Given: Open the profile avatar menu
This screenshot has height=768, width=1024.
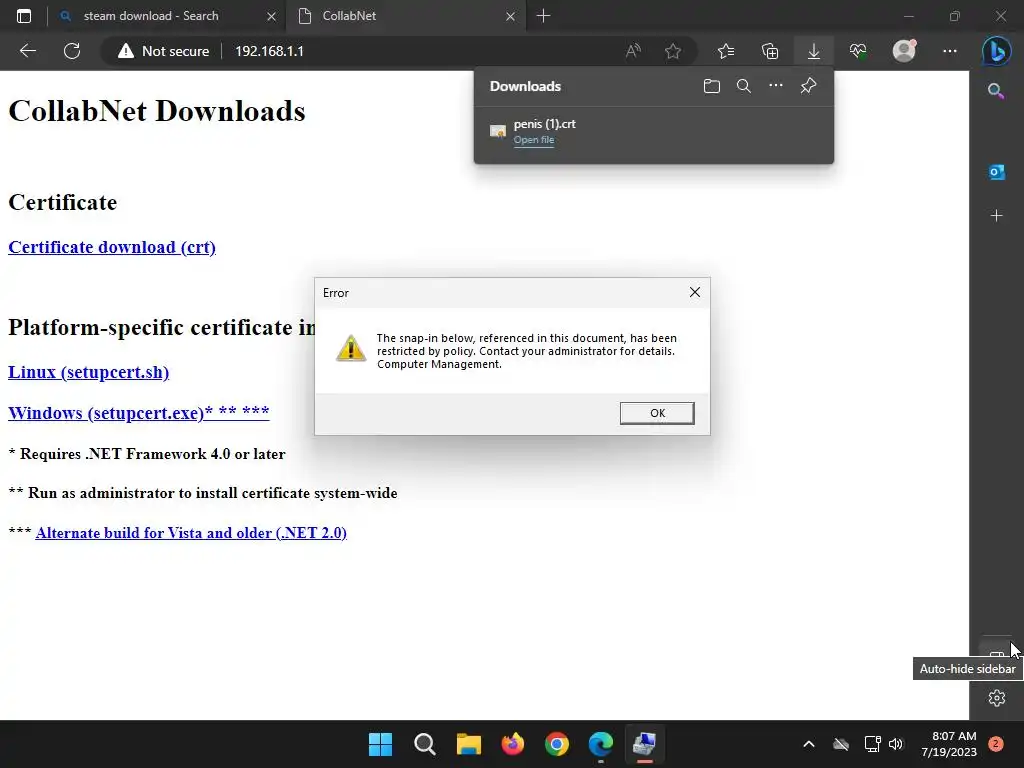Looking at the screenshot, I should click(904, 50).
